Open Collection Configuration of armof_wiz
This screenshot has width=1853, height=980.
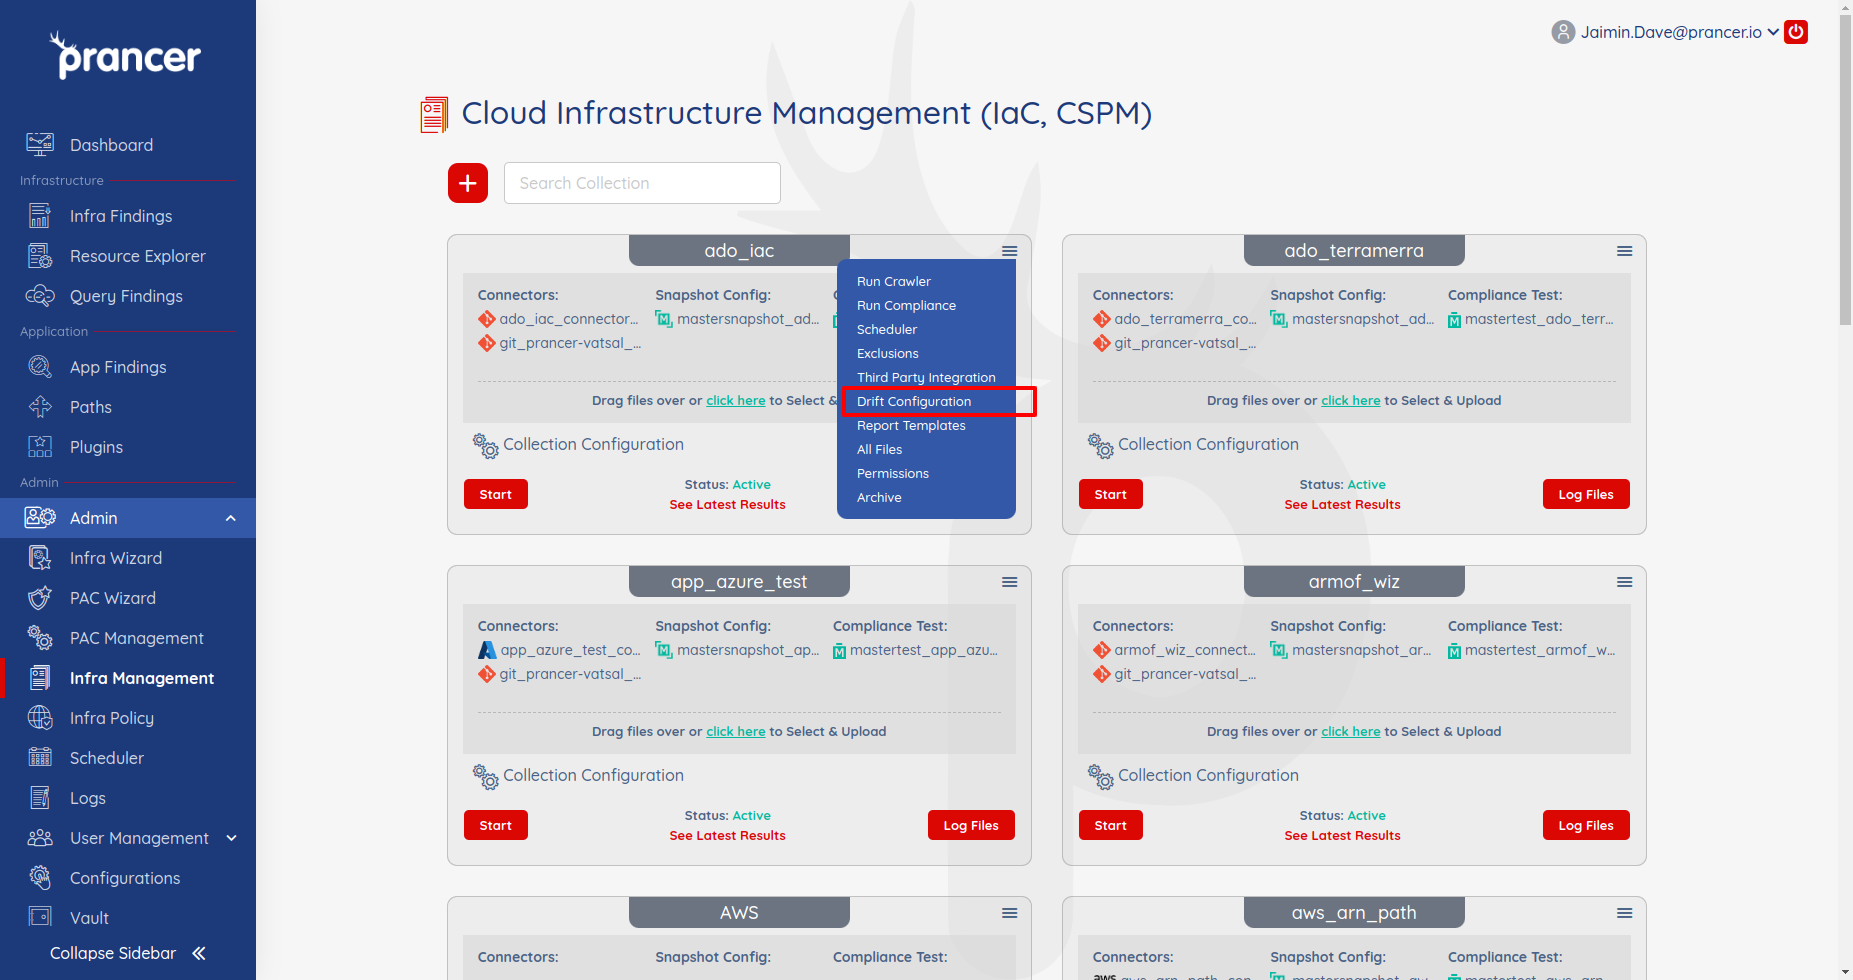[1194, 776]
